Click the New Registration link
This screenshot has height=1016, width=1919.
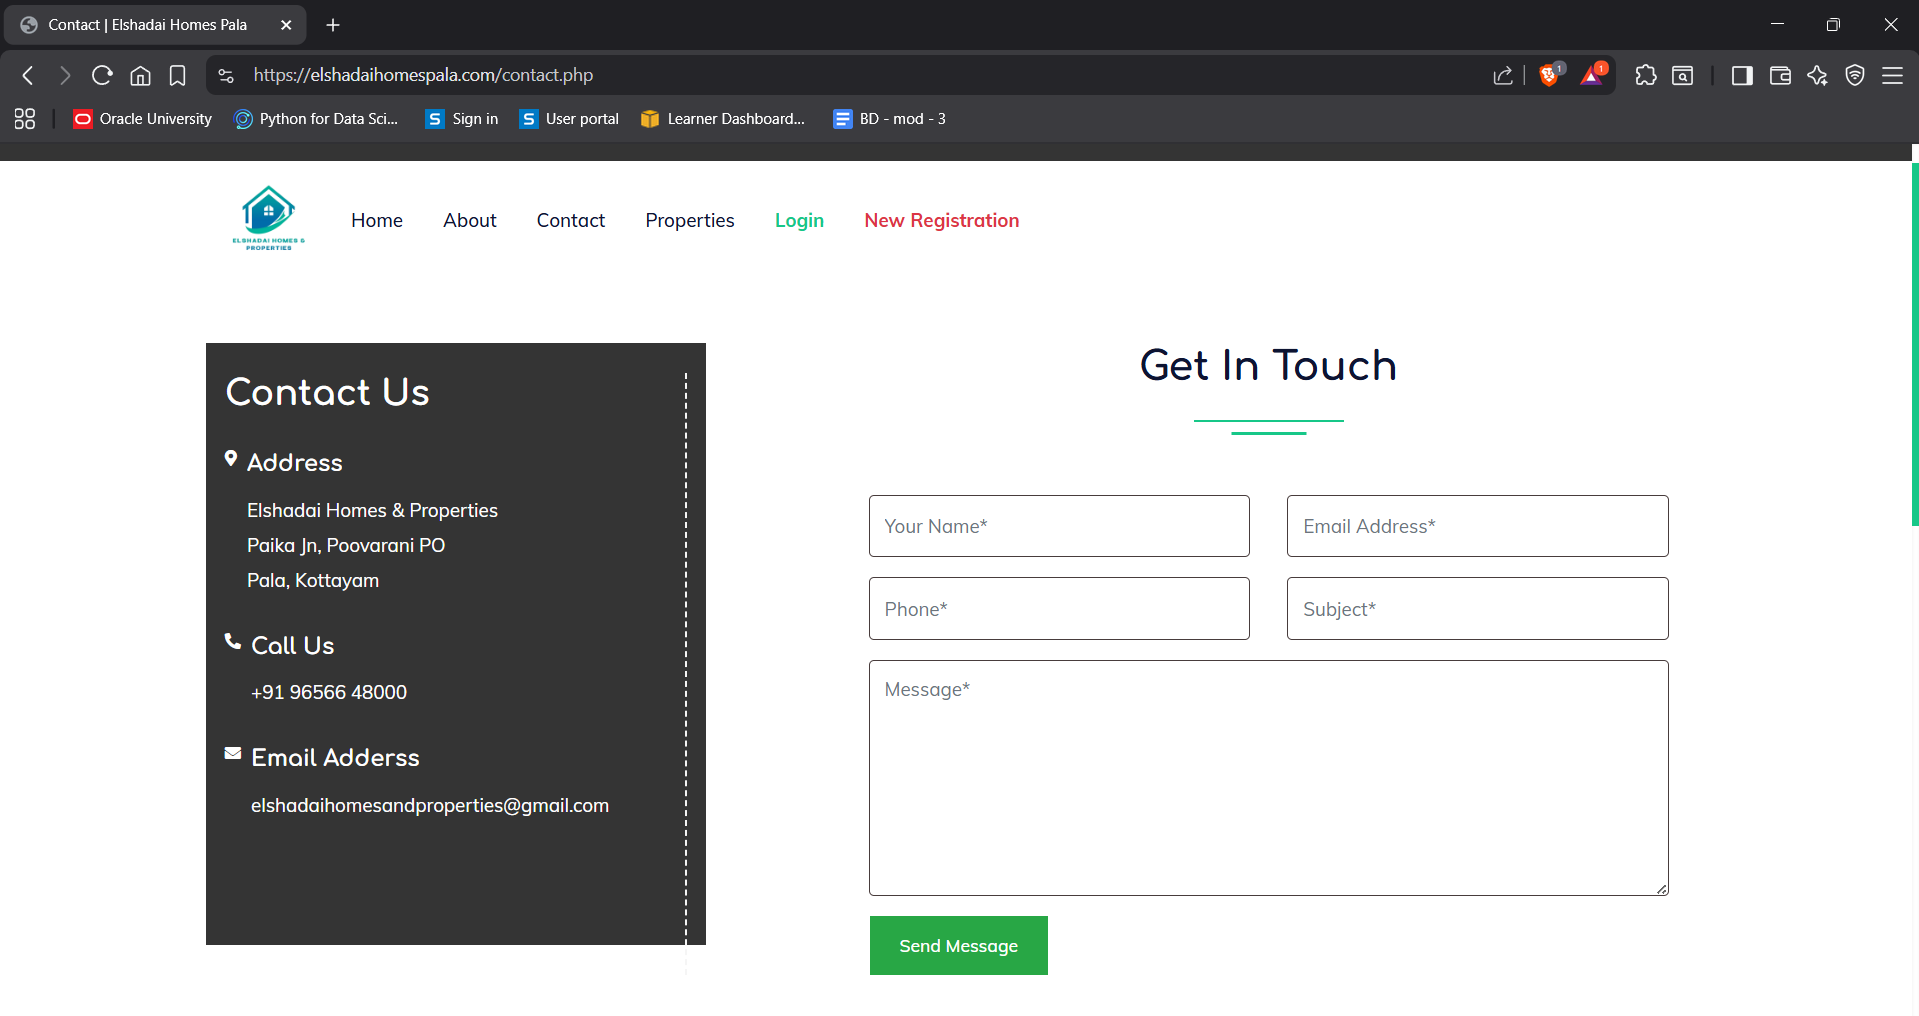(x=941, y=220)
